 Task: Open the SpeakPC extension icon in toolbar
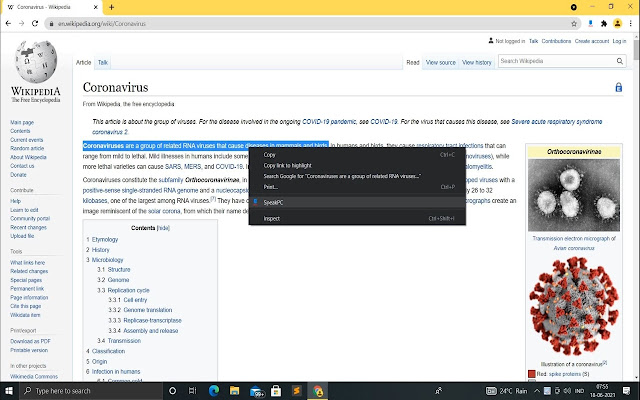point(590,24)
